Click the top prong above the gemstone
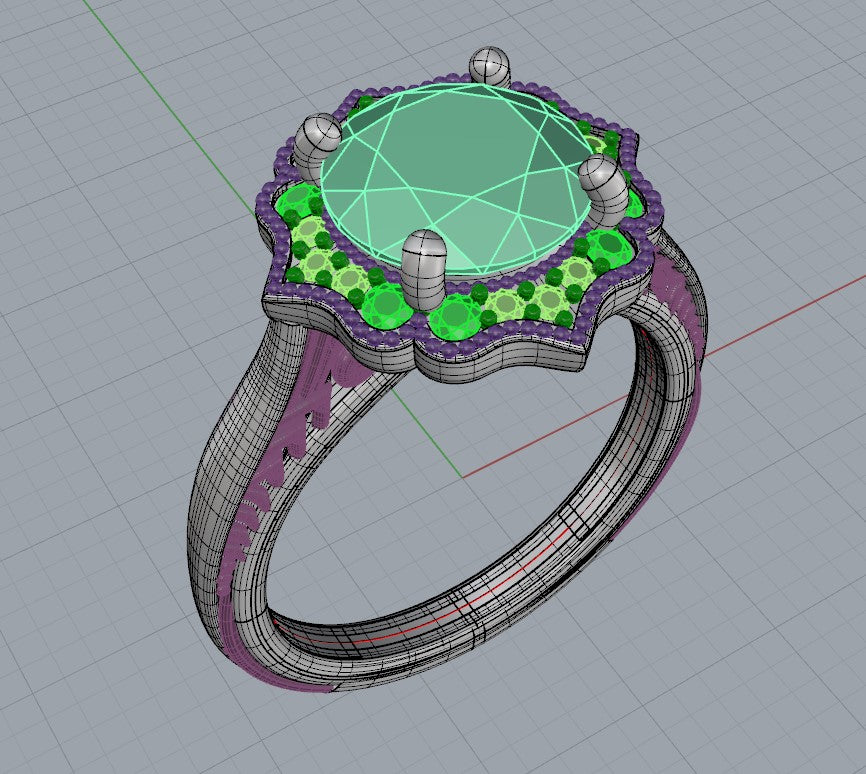The image size is (866, 774). click(x=490, y=68)
